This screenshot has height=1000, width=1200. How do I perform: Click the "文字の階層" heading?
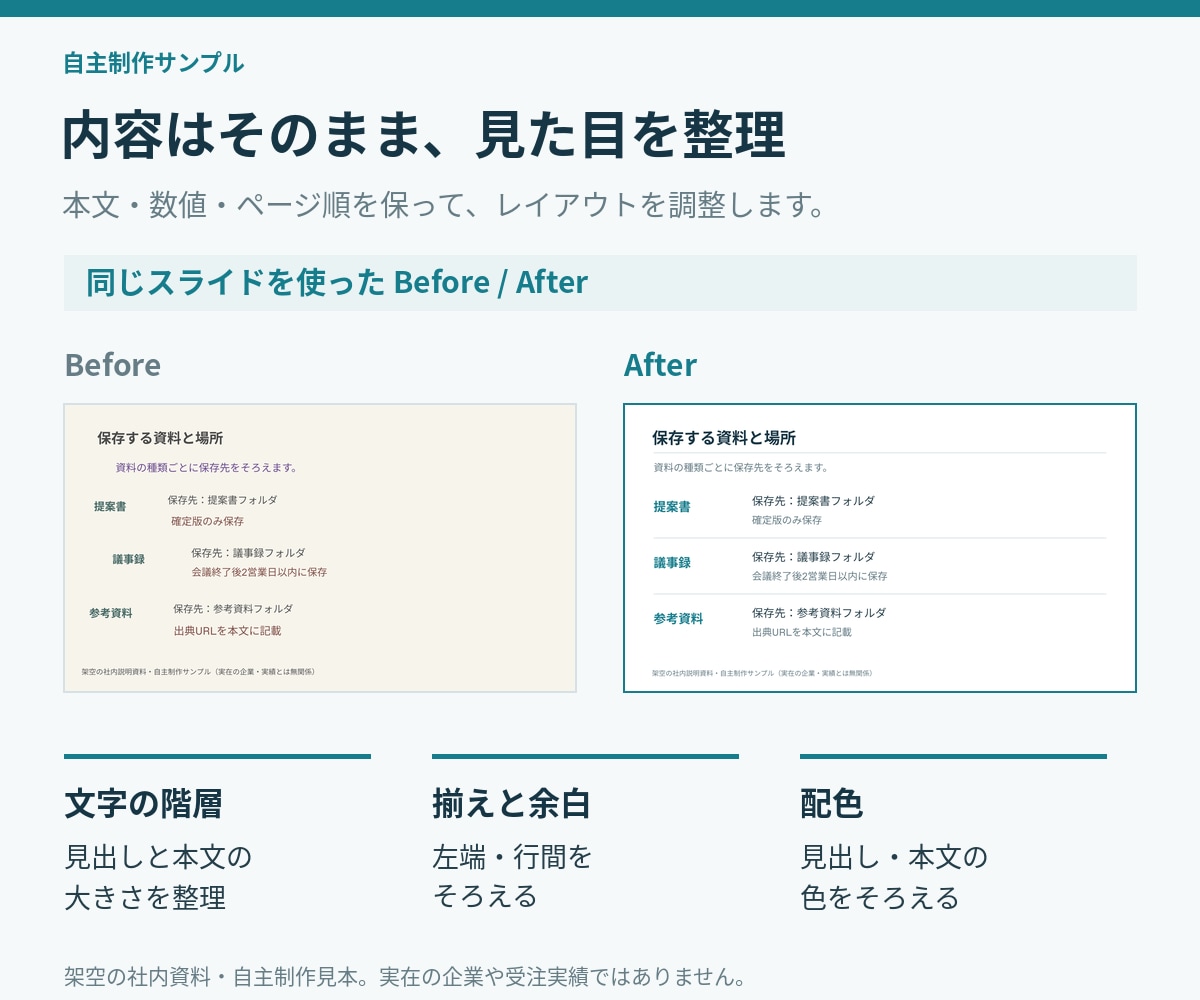pyautogui.click(x=143, y=803)
